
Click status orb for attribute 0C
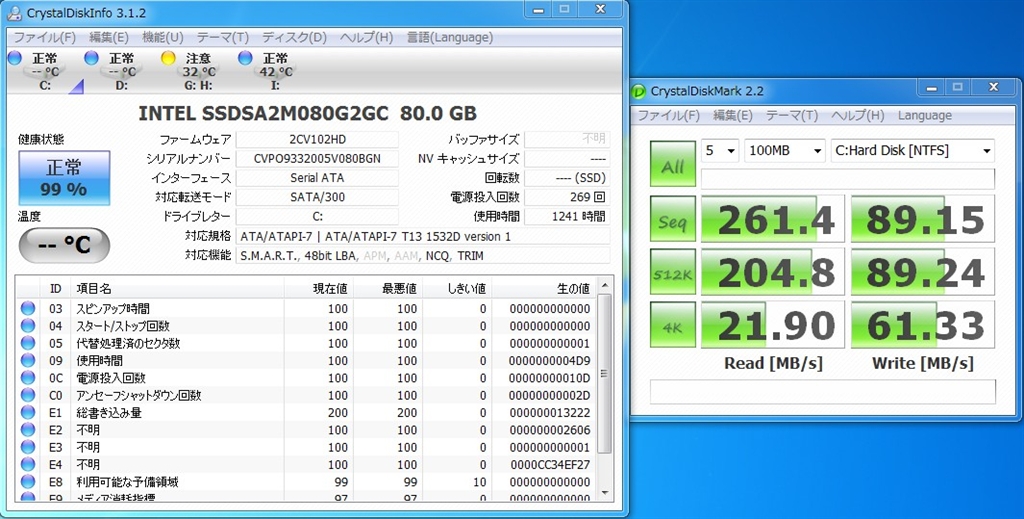tap(27, 377)
